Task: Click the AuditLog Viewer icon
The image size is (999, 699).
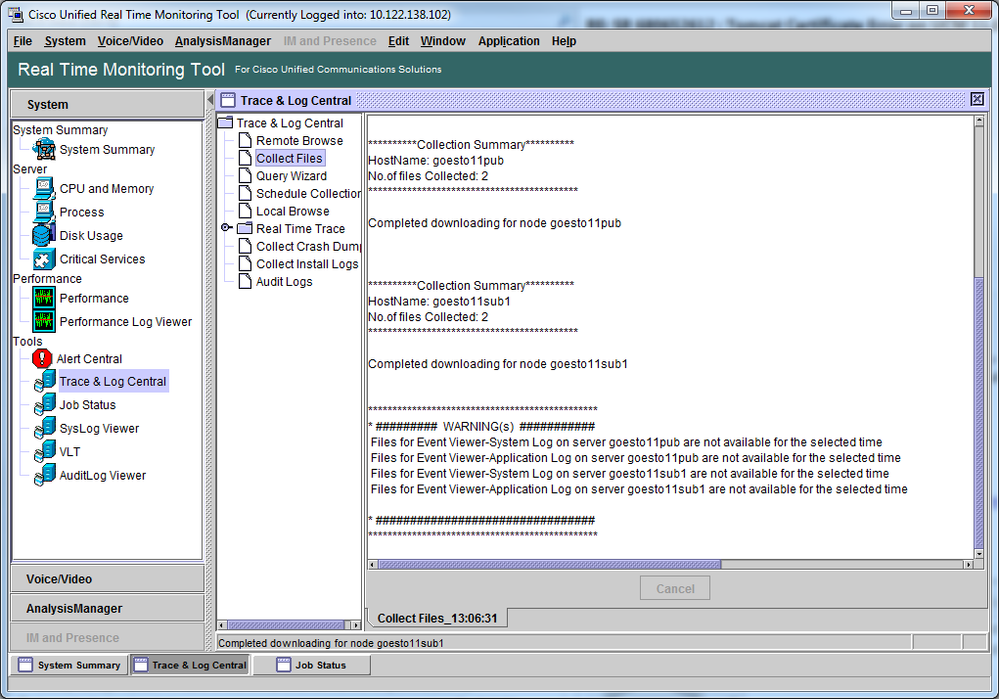Action: click(x=45, y=475)
